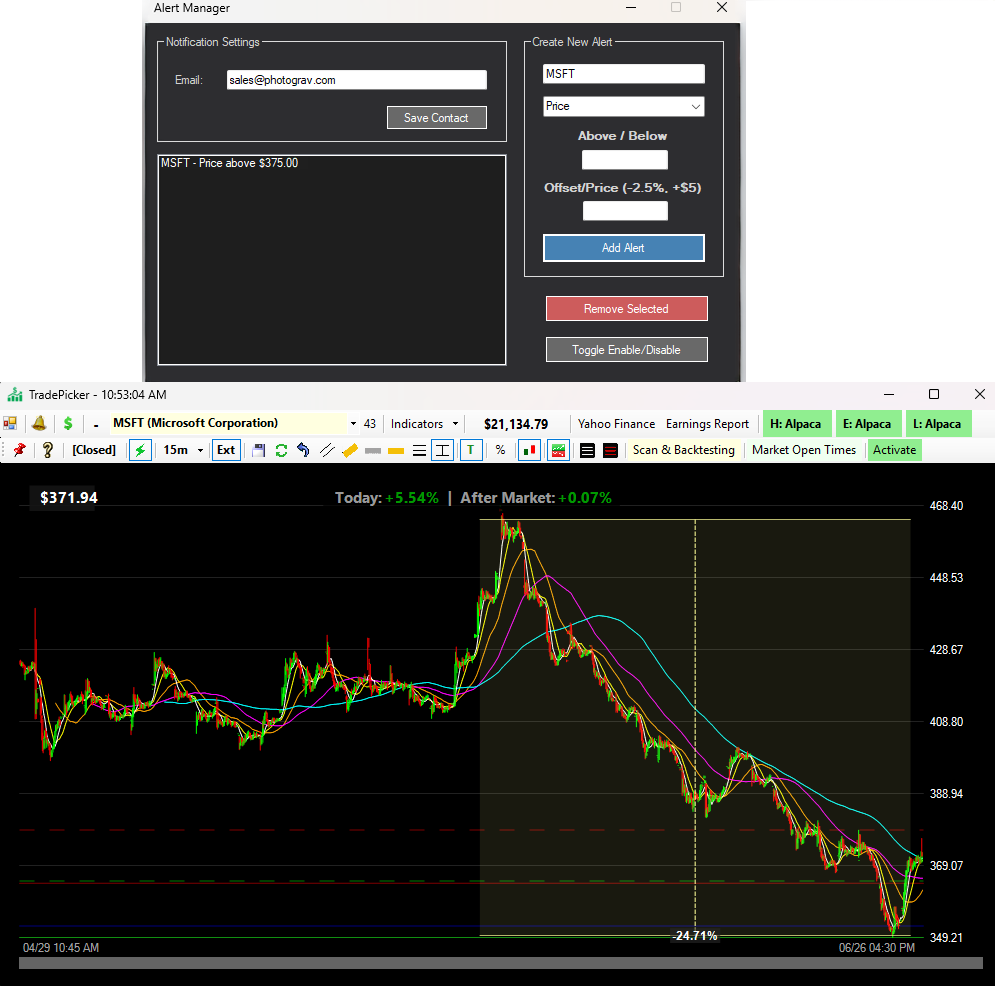
Task: Toggle the I-beam range measure tool
Action: (442, 450)
